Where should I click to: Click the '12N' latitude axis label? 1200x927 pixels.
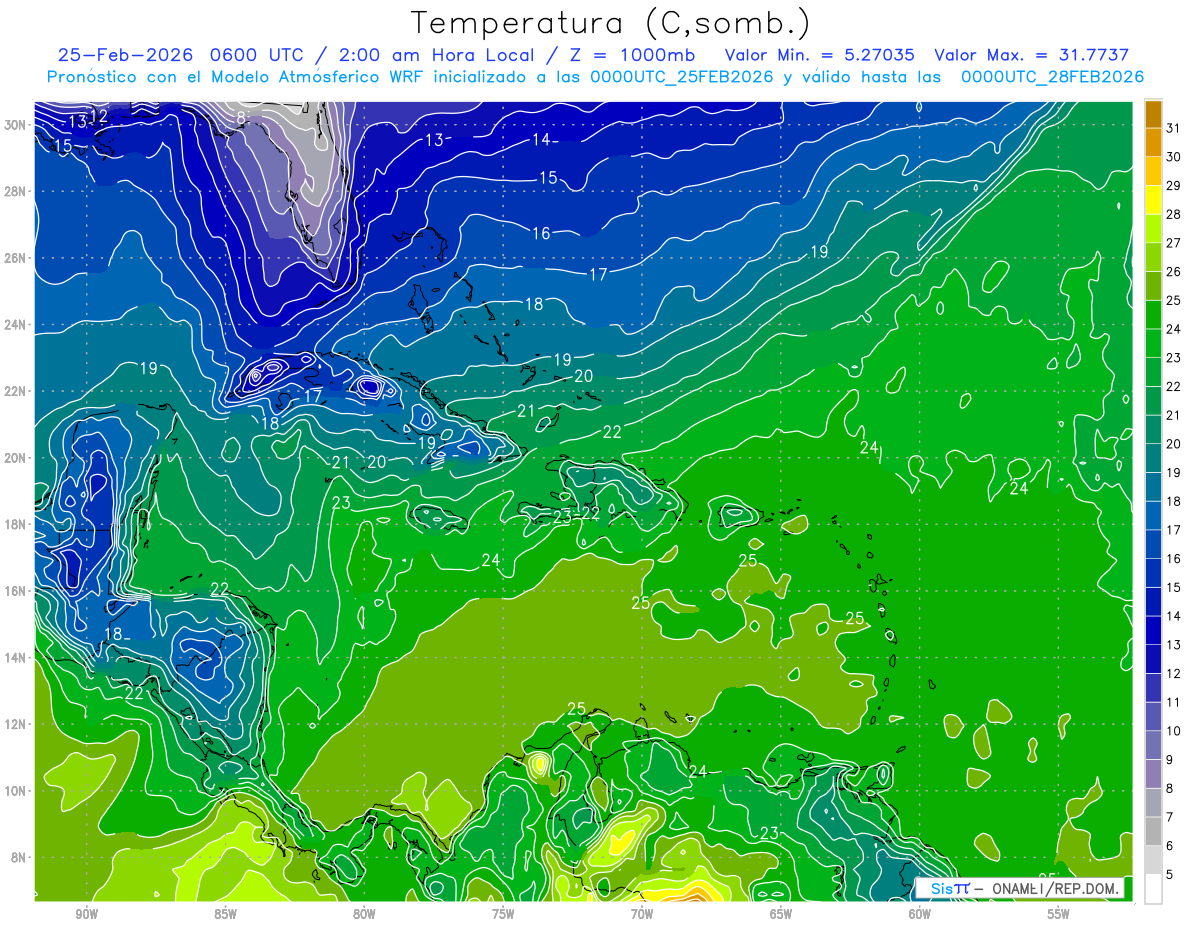point(15,723)
